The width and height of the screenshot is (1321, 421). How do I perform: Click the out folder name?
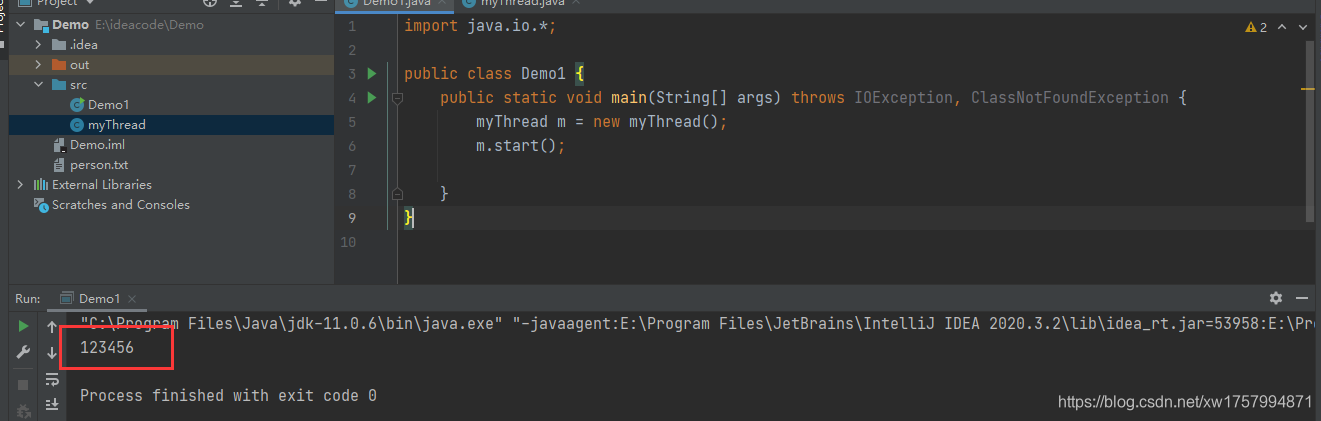click(x=79, y=65)
